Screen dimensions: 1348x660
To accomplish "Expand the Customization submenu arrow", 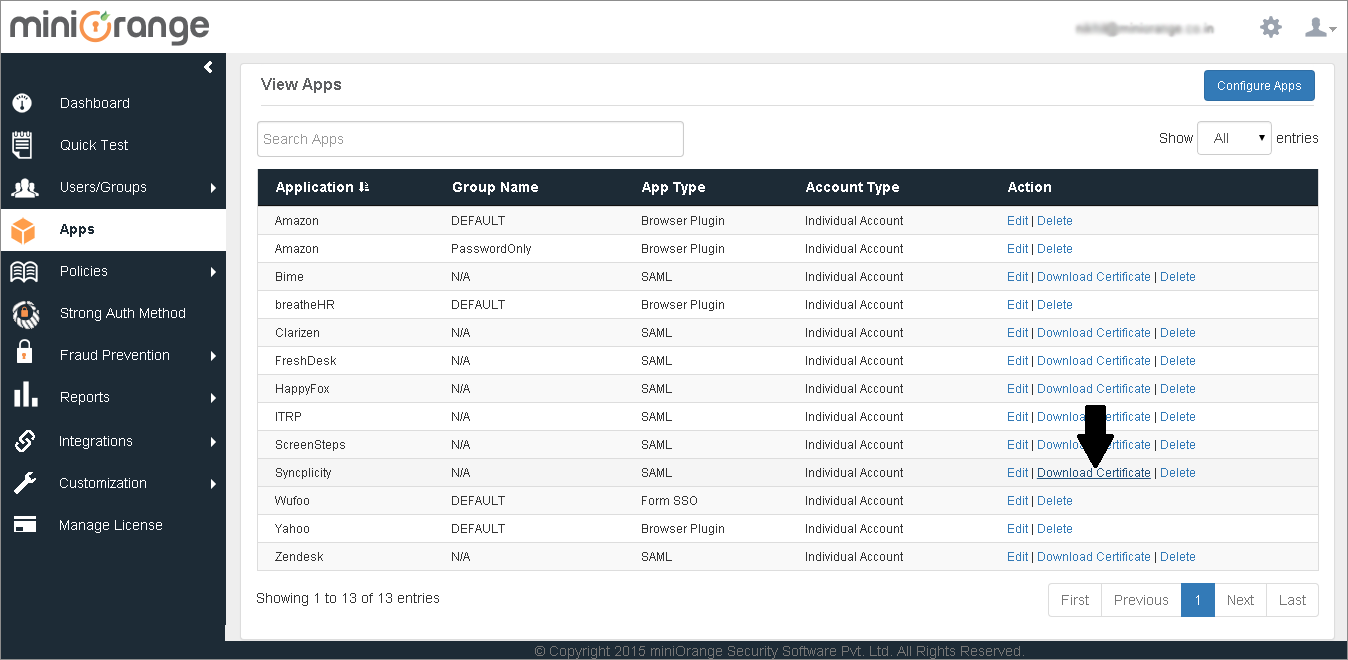I will coord(213,483).
